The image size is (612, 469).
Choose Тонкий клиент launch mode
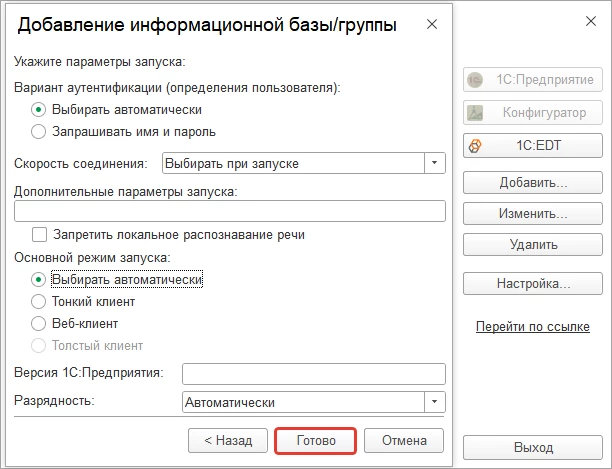(x=38, y=302)
